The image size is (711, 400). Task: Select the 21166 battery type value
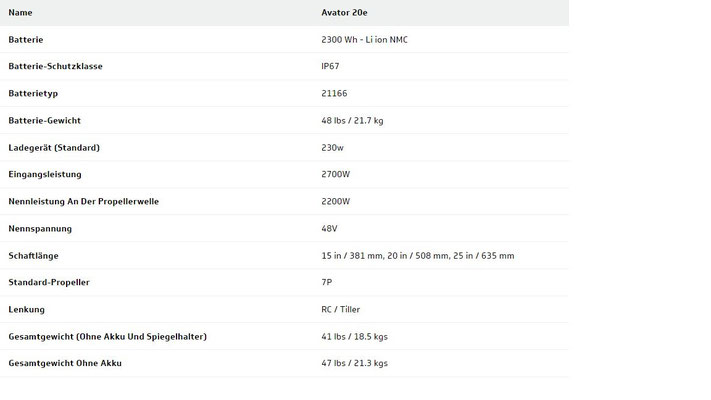(x=334, y=93)
